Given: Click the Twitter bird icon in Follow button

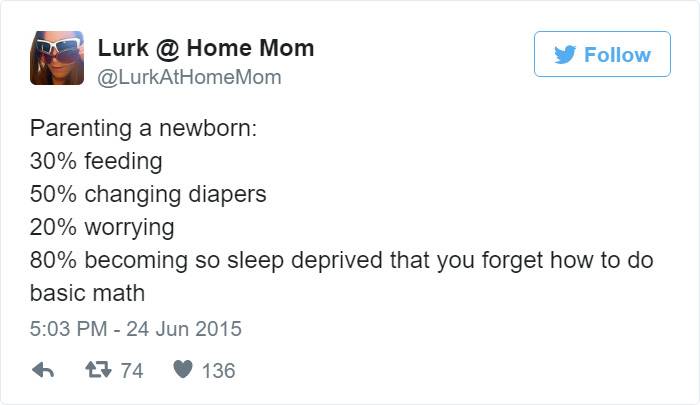Looking at the screenshot, I should [565, 54].
